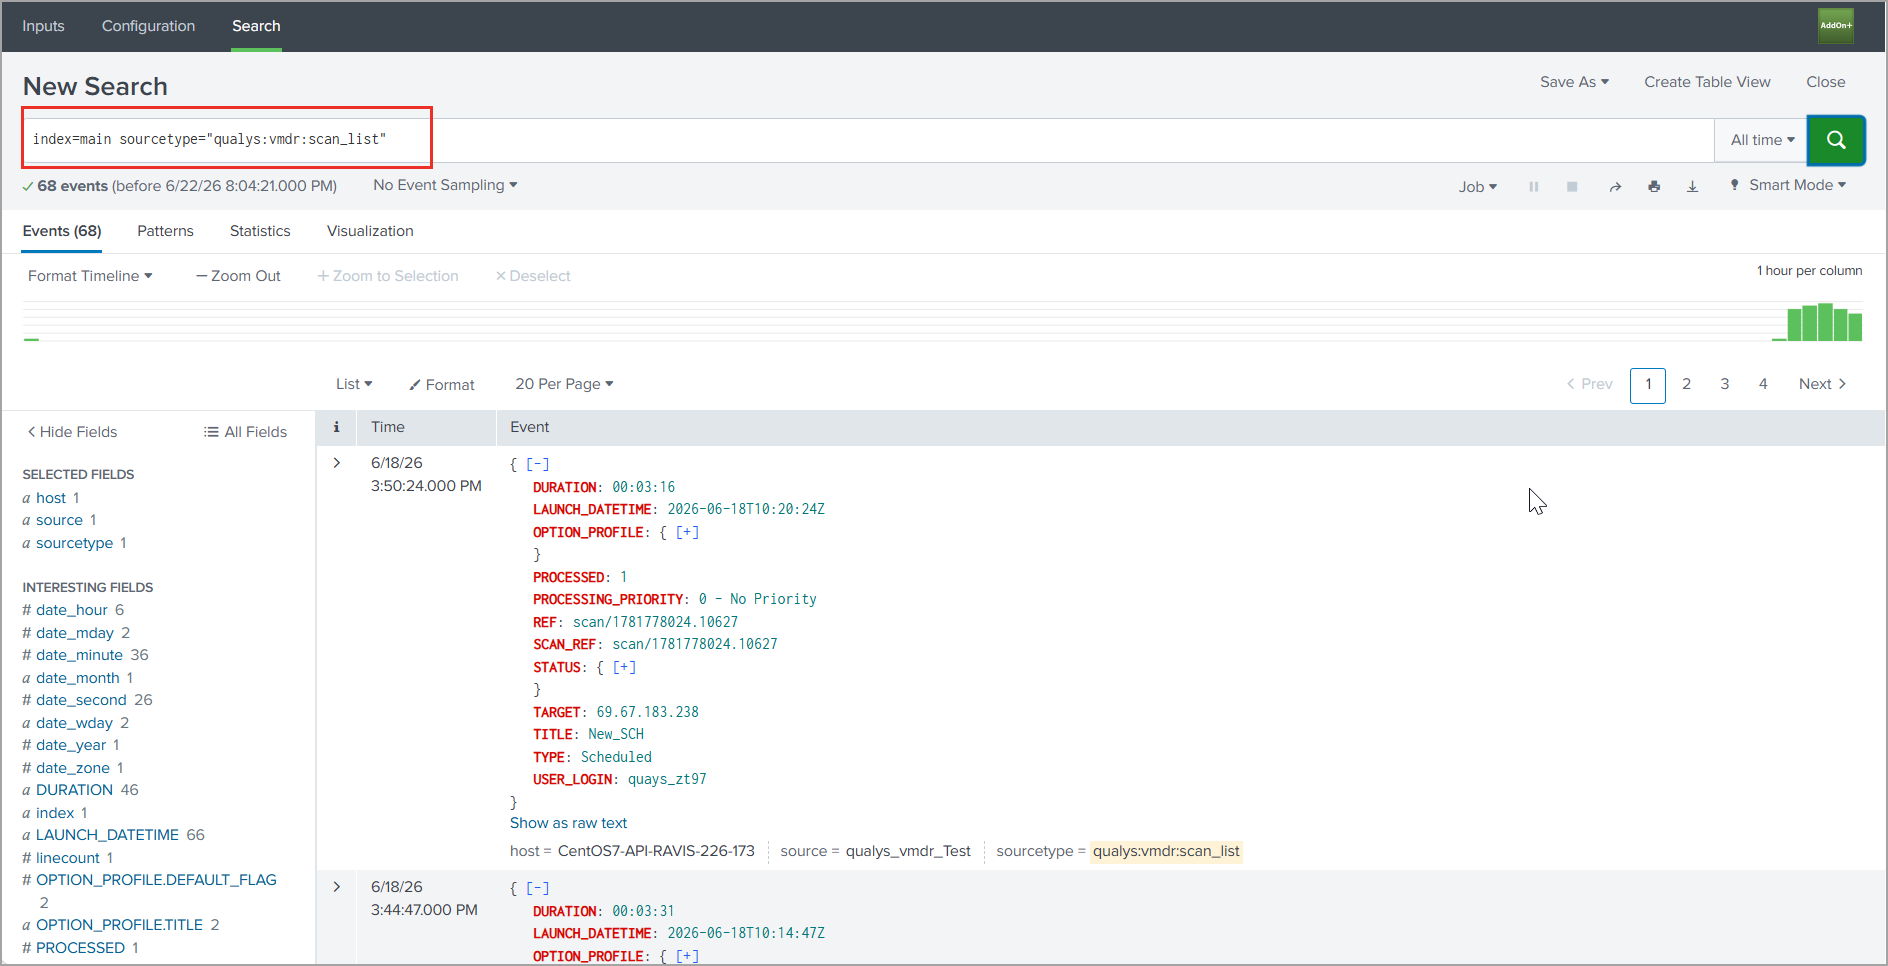The height and width of the screenshot is (966, 1888).
Task: Expand the 3:44:47.000 PM event row
Action: pyautogui.click(x=337, y=887)
